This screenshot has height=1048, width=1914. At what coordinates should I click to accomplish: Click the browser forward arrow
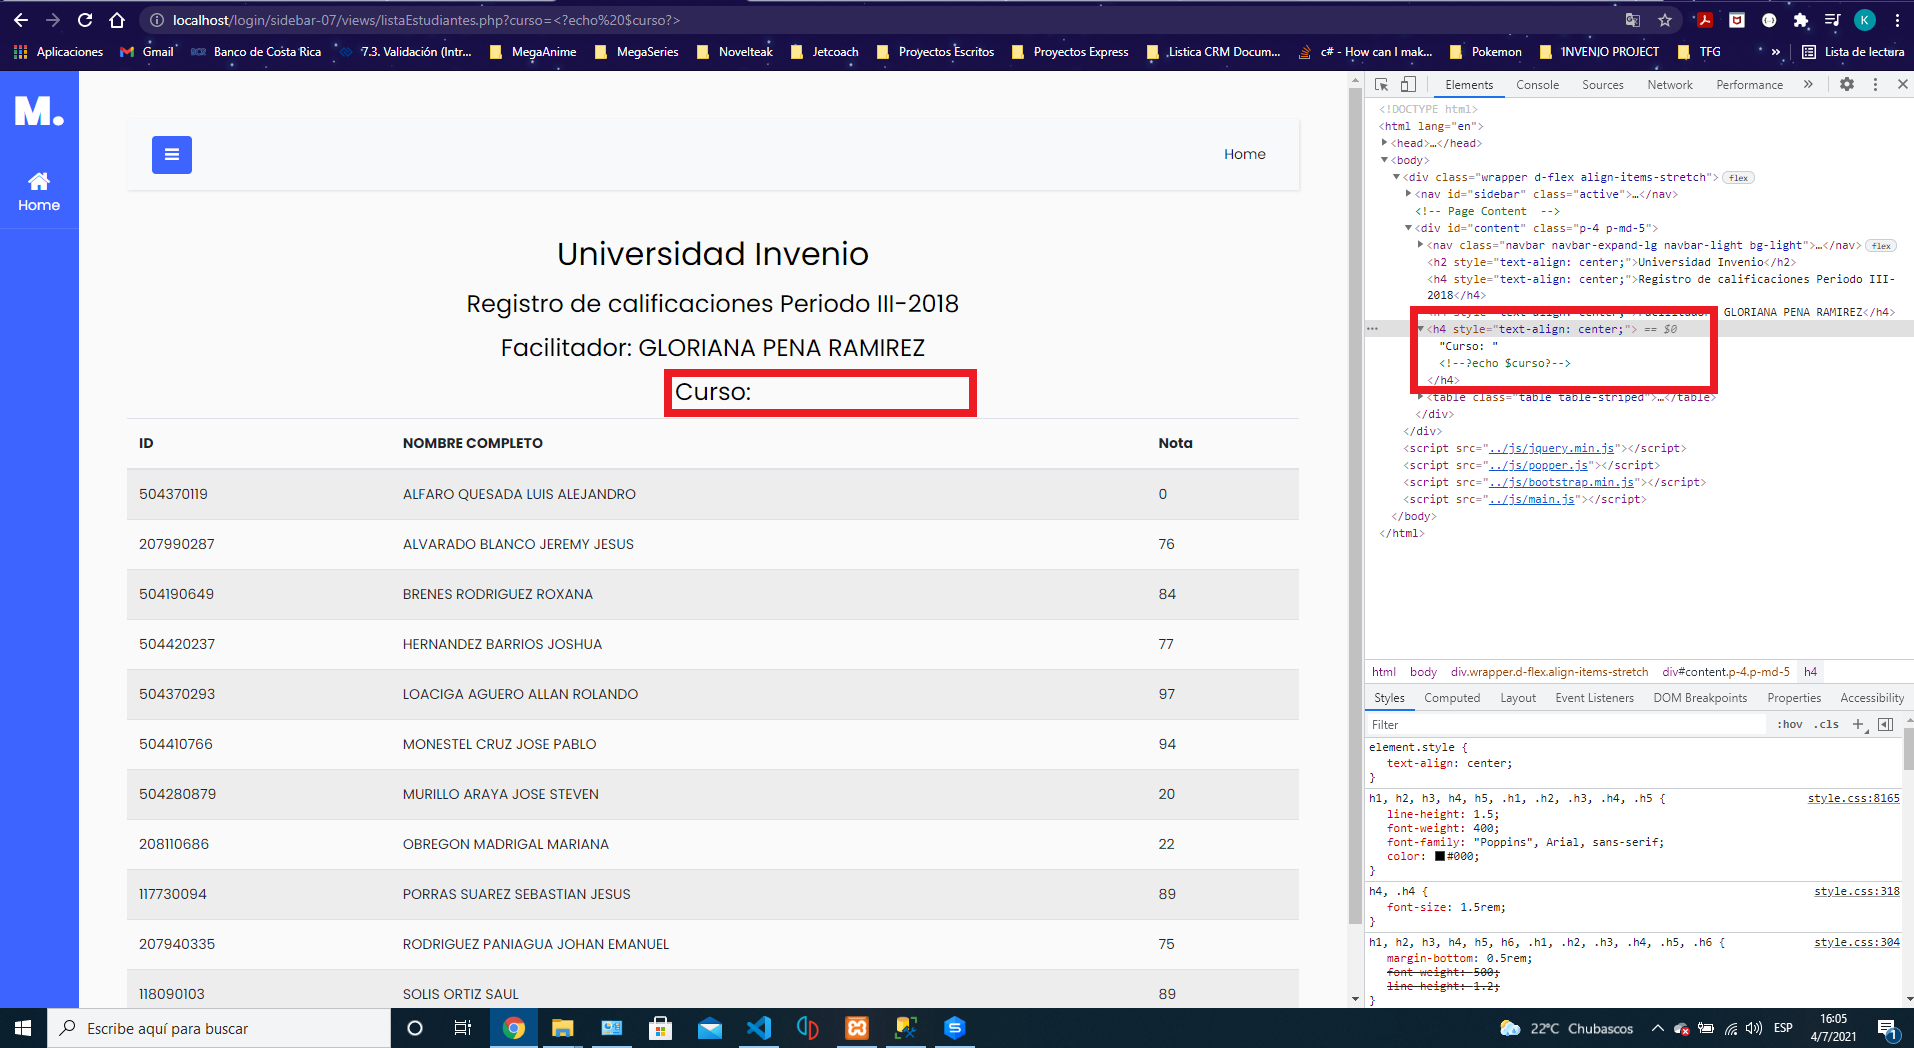(53, 20)
